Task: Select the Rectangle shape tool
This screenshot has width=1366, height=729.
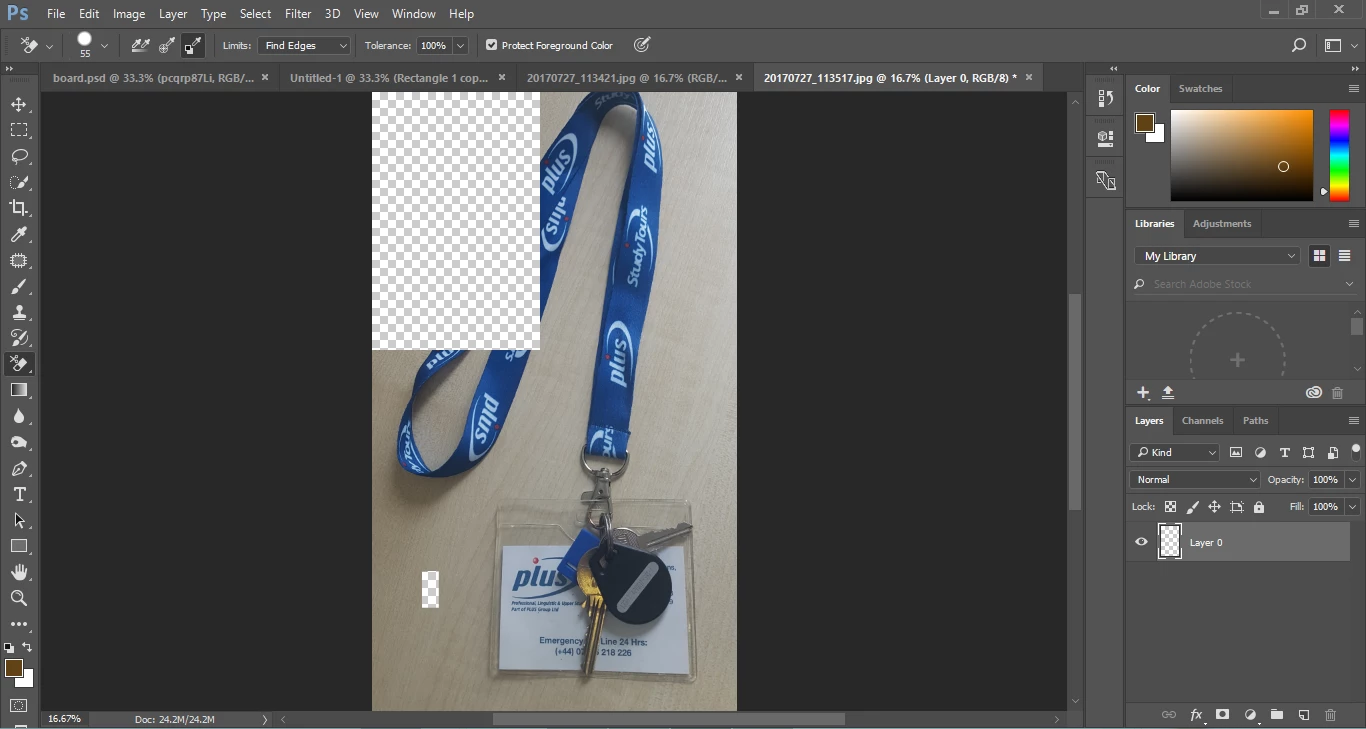Action: 19,547
